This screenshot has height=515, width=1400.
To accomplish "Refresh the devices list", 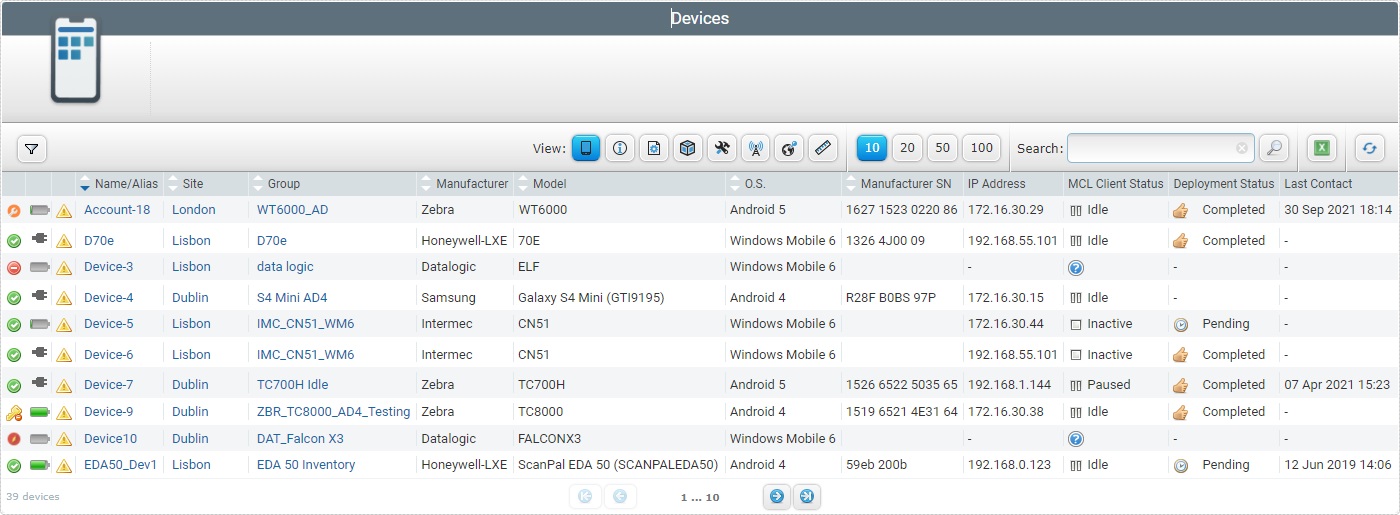I will click(1370, 148).
